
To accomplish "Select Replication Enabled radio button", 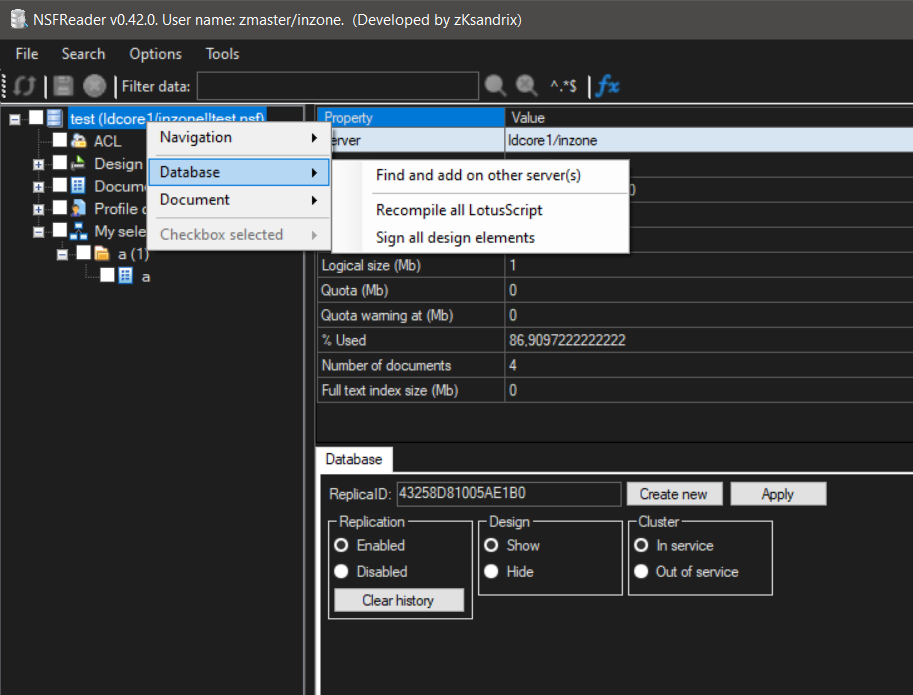I will [x=342, y=545].
